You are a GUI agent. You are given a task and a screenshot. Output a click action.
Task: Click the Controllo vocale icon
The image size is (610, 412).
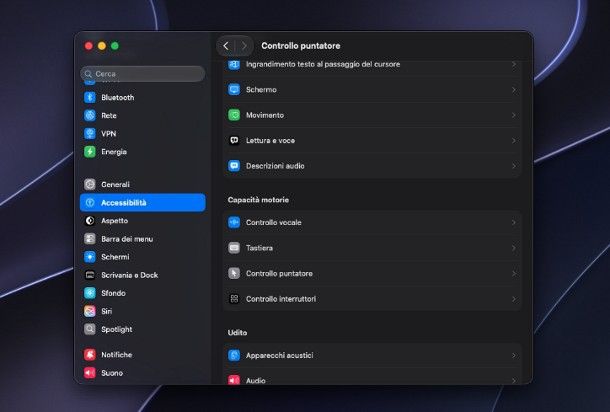234,223
